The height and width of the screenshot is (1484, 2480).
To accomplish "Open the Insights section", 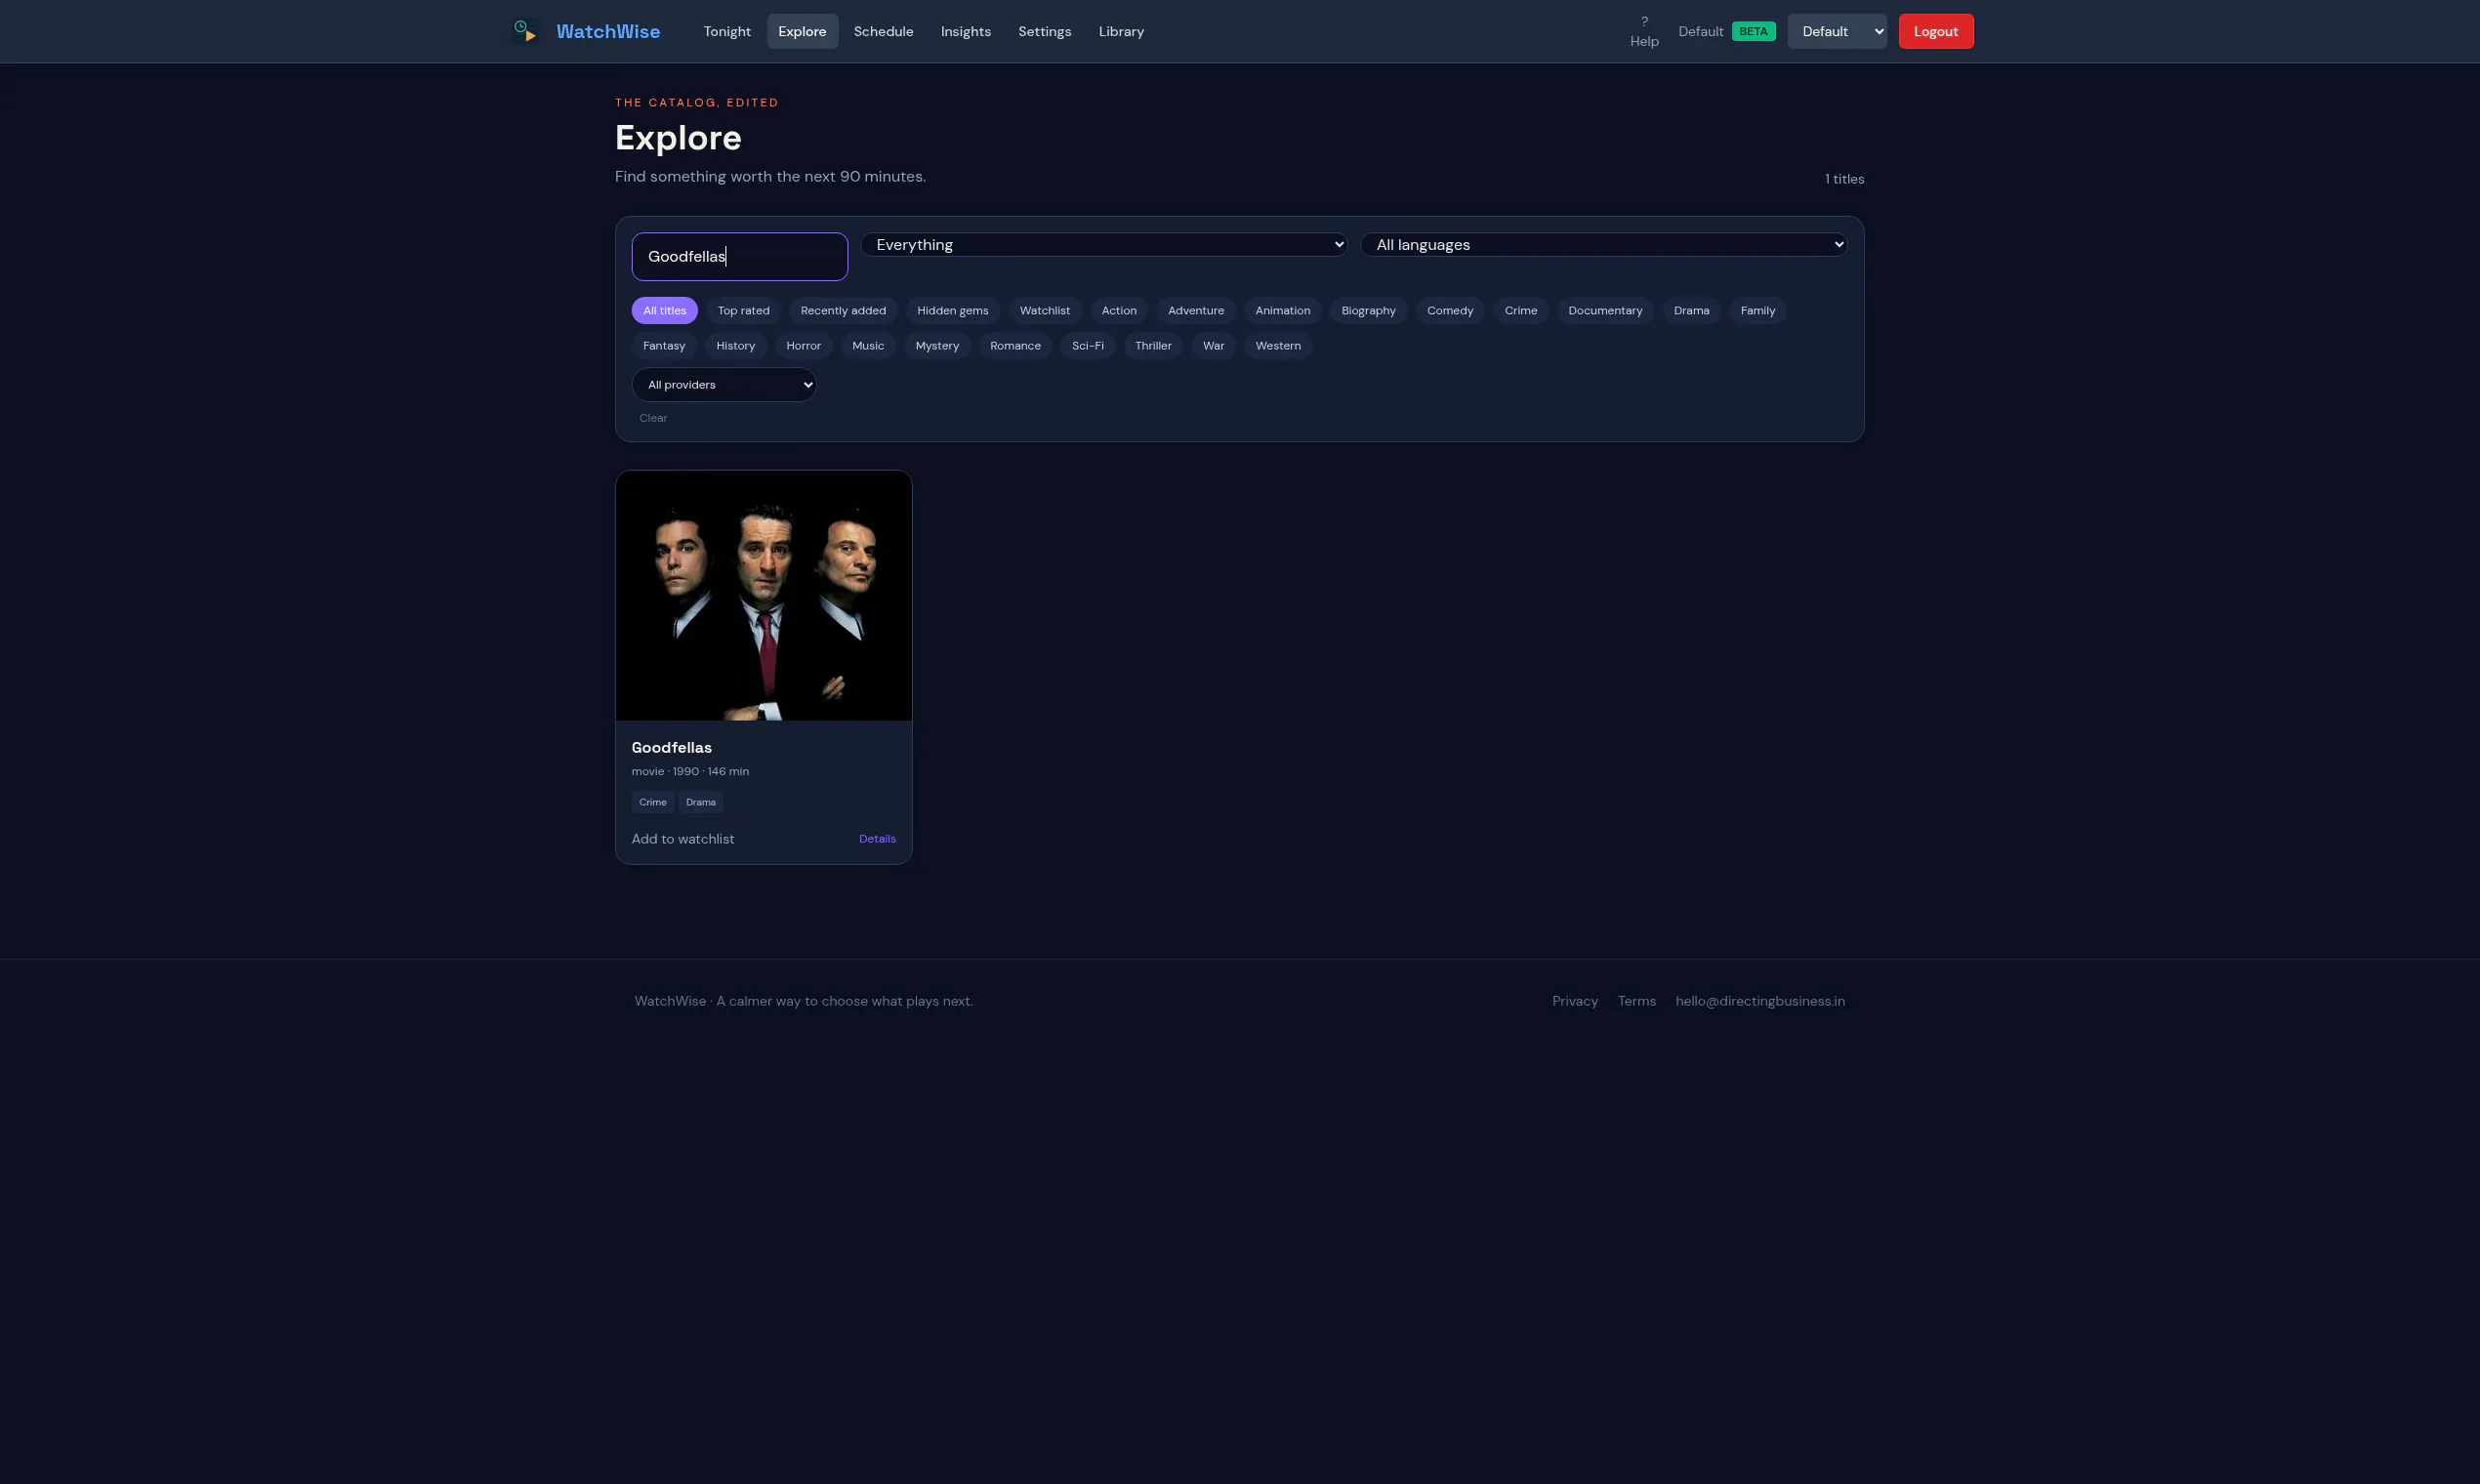I will [965, 31].
